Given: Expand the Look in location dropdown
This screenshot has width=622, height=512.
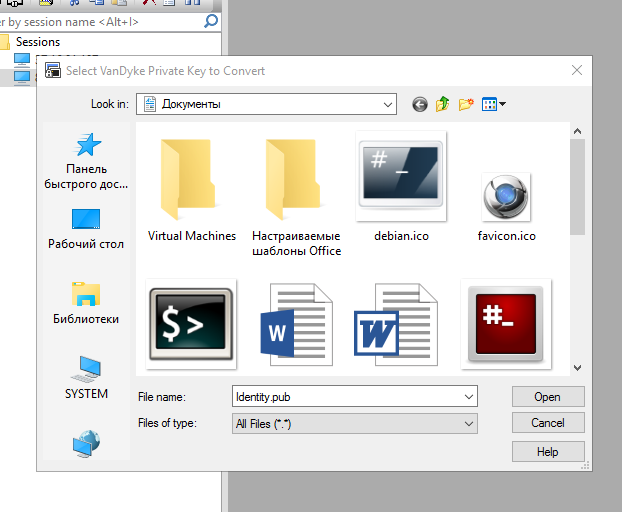Looking at the screenshot, I should (387, 104).
